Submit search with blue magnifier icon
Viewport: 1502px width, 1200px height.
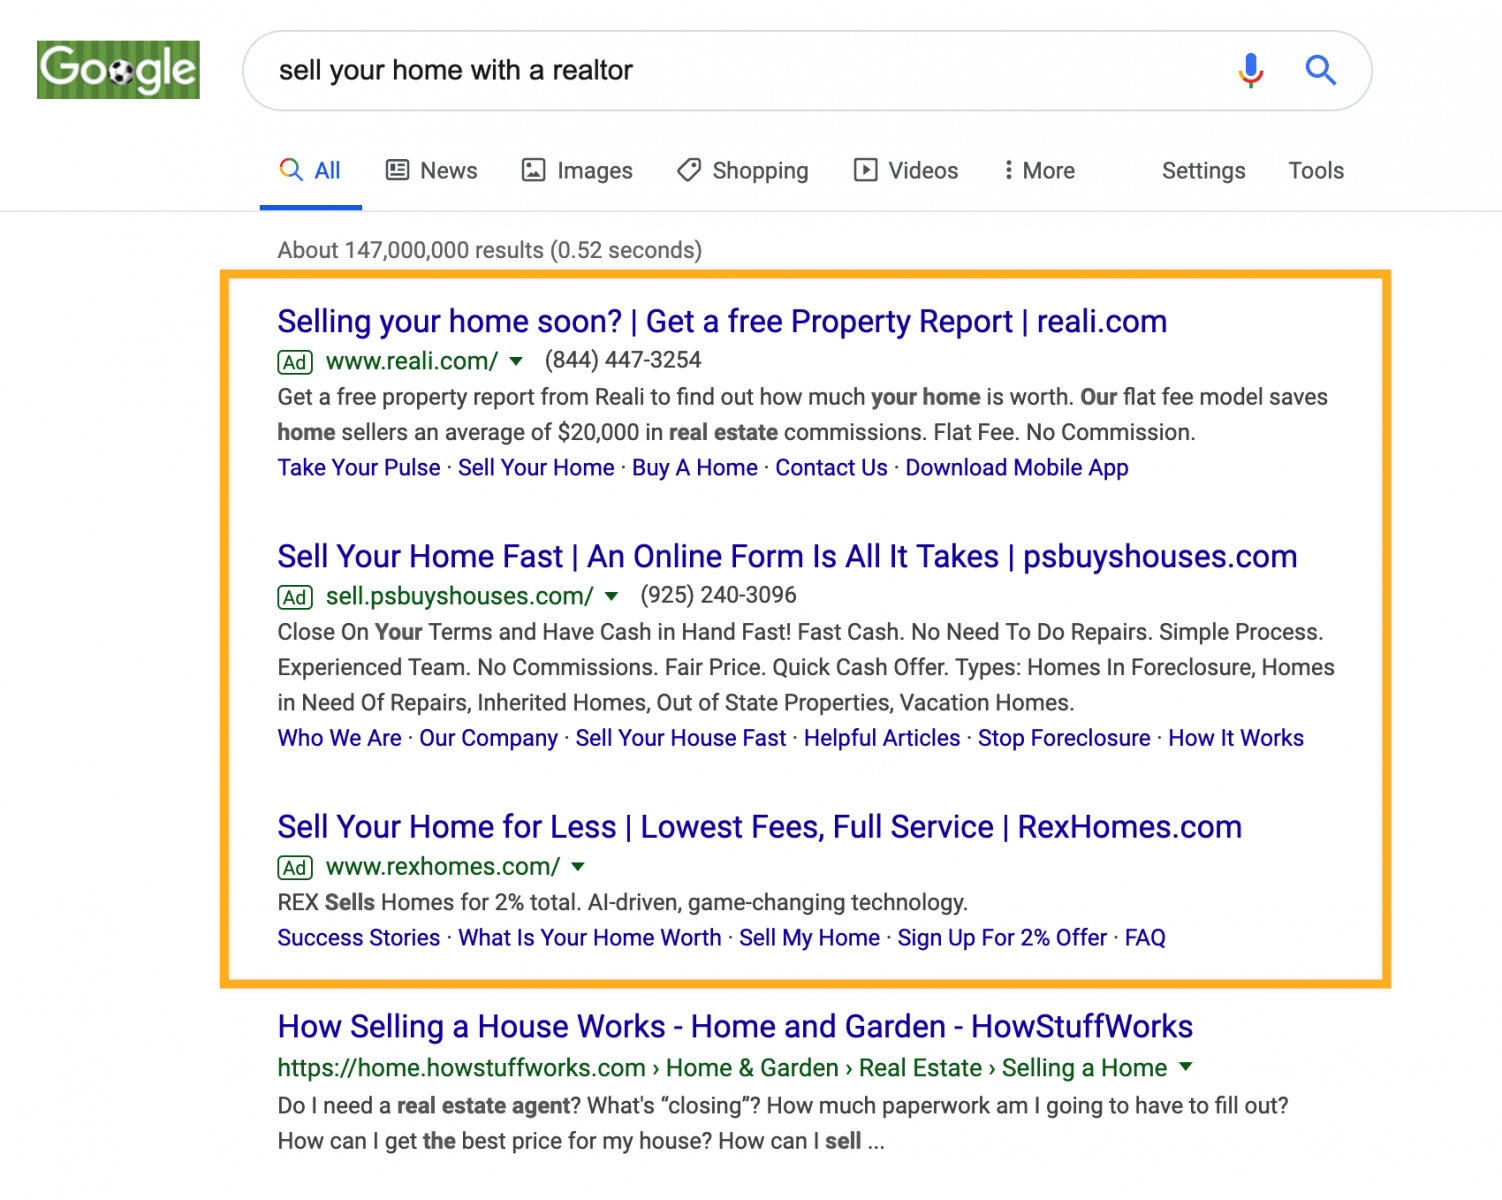coord(1321,70)
